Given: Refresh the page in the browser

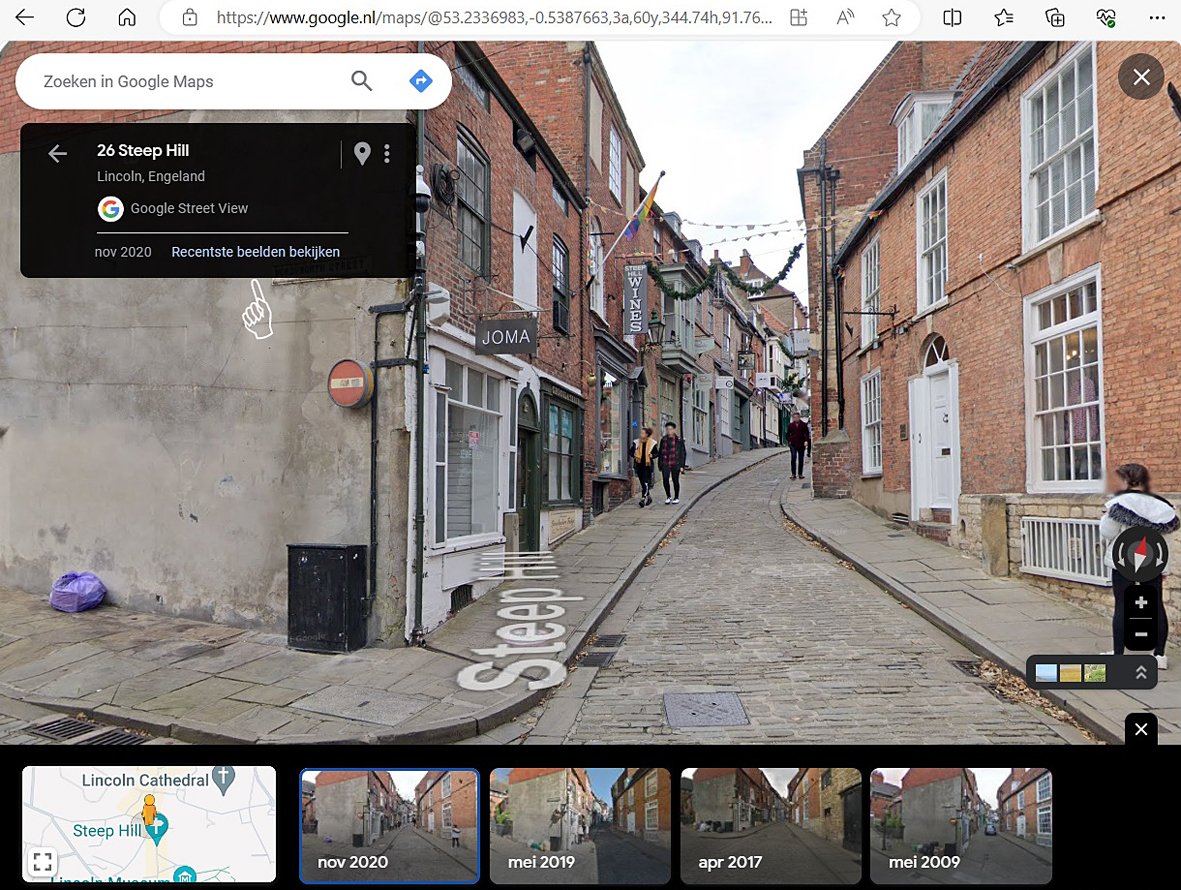Looking at the screenshot, I should (75, 18).
